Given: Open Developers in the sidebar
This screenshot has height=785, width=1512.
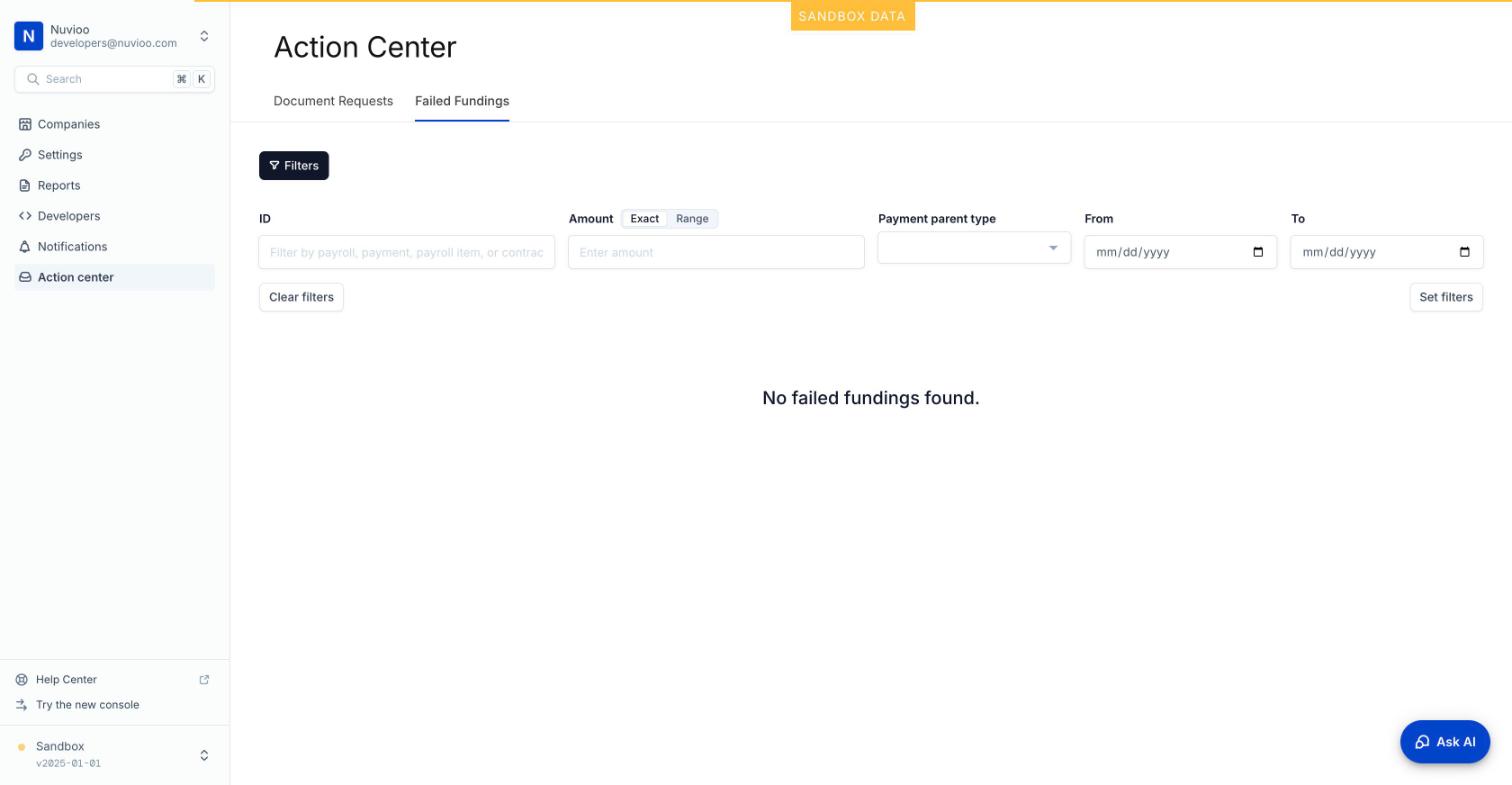Looking at the screenshot, I should click(114, 216).
